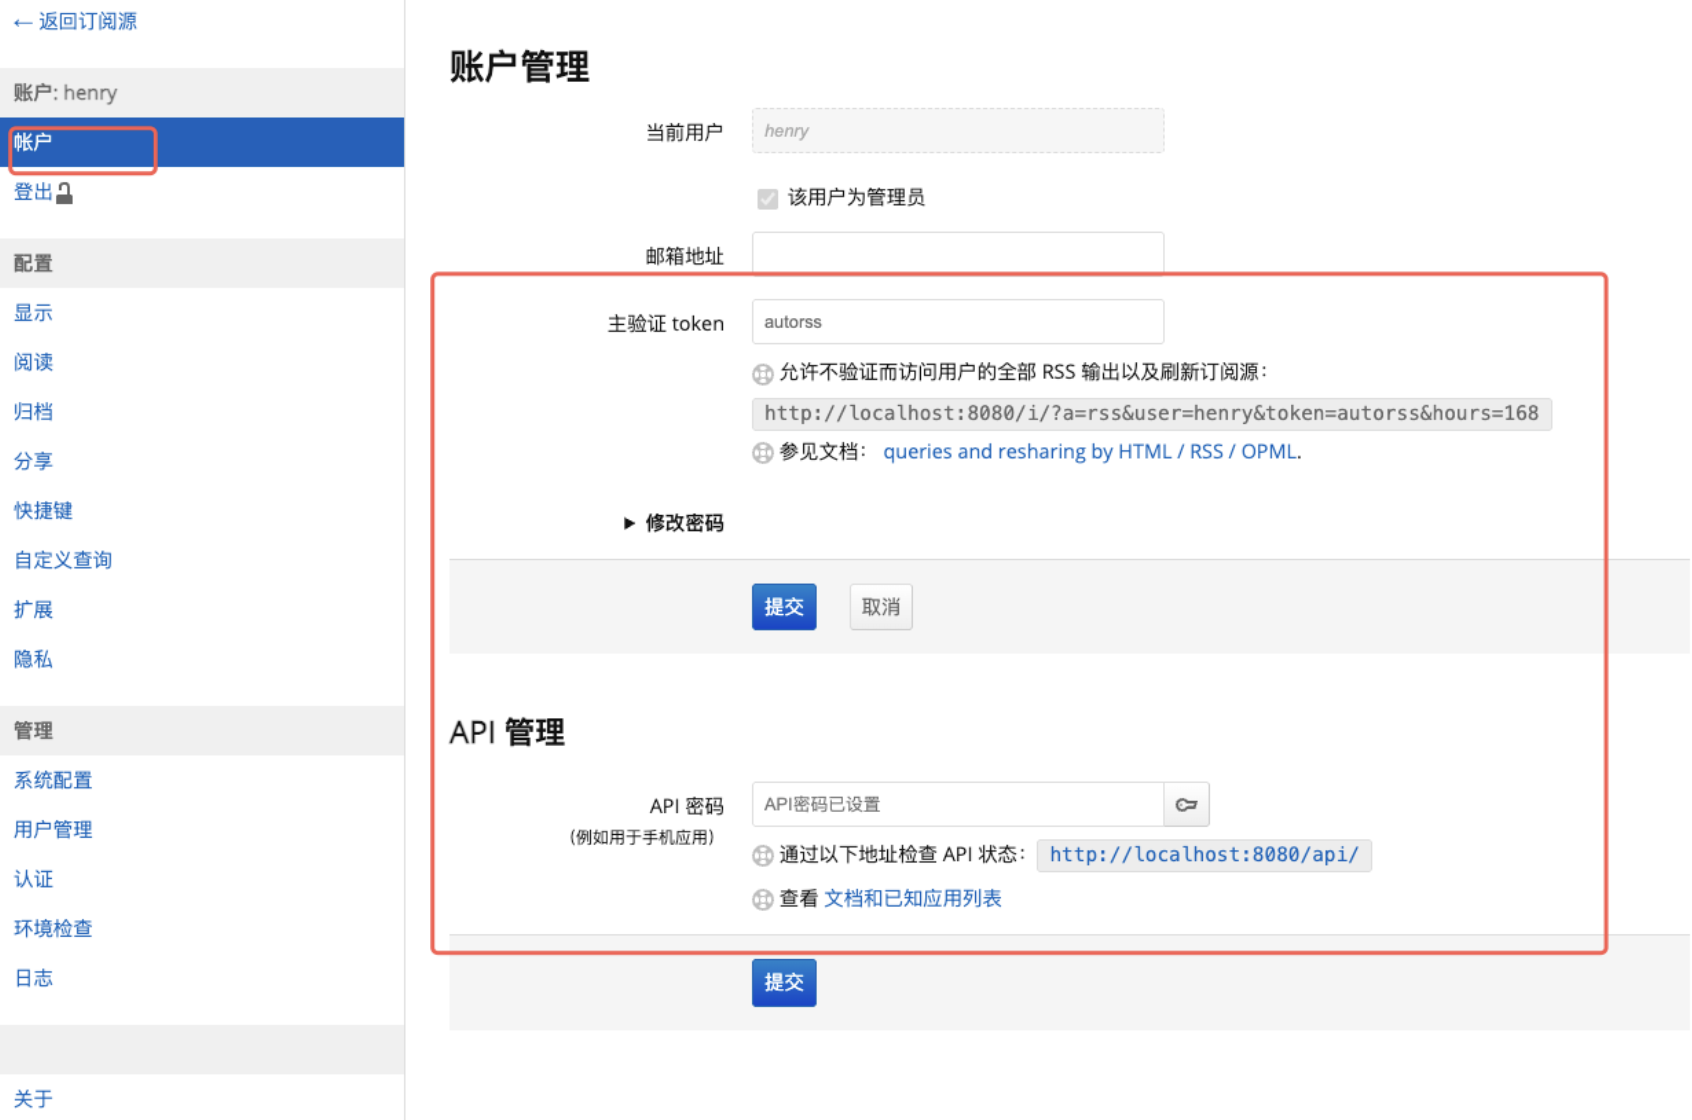Image resolution: width=1692 pixels, height=1120 pixels.
Task: Open the 自定义查询 page
Action: click(x=63, y=560)
